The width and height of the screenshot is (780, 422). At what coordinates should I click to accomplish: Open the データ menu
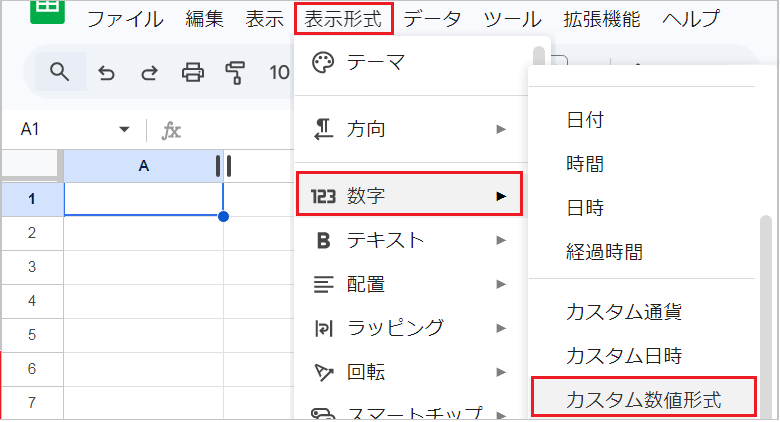point(432,19)
